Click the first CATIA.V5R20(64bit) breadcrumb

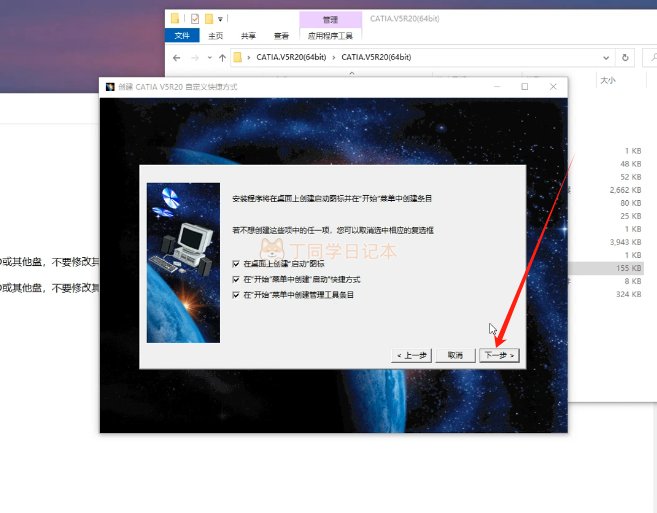[291, 57]
